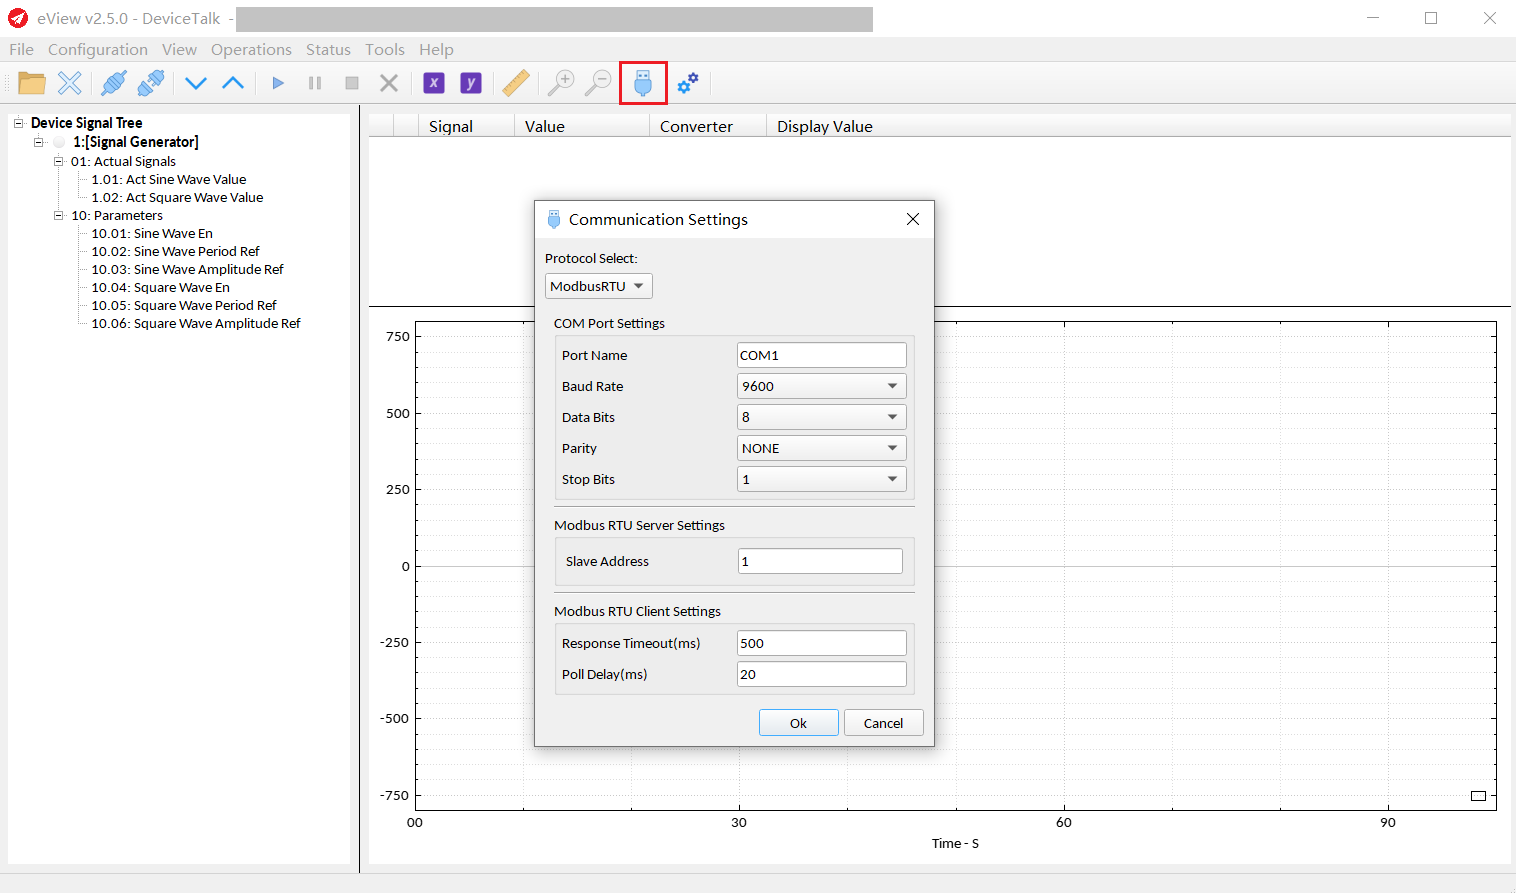Viewport: 1516px width, 893px height.
Task: Click the purple X axis icon
Action: click(x=434, y=83)
